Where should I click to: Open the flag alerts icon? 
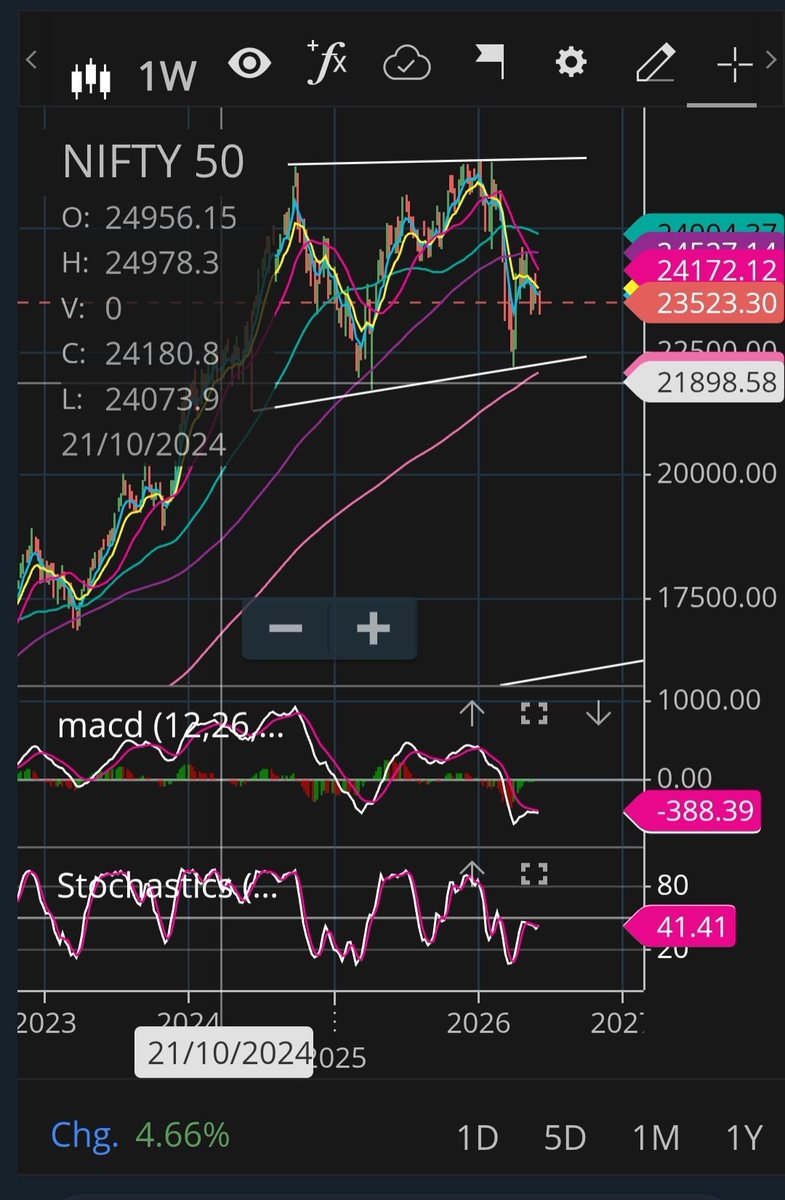[x=489, y=63]
